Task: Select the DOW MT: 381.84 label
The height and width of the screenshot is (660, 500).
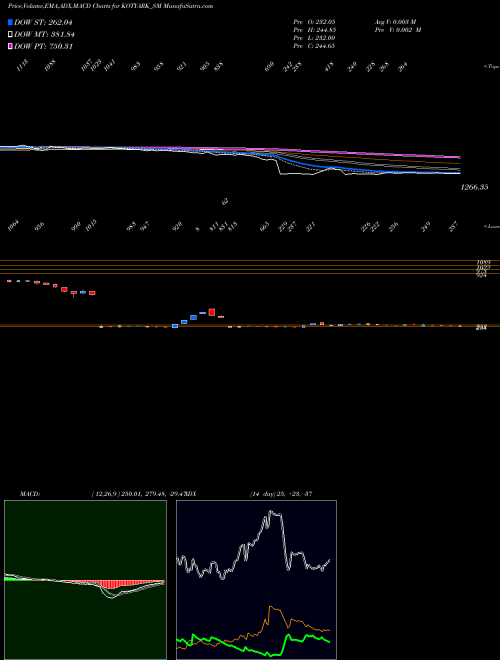Action: pyautogui.click(x=45, y=35)
